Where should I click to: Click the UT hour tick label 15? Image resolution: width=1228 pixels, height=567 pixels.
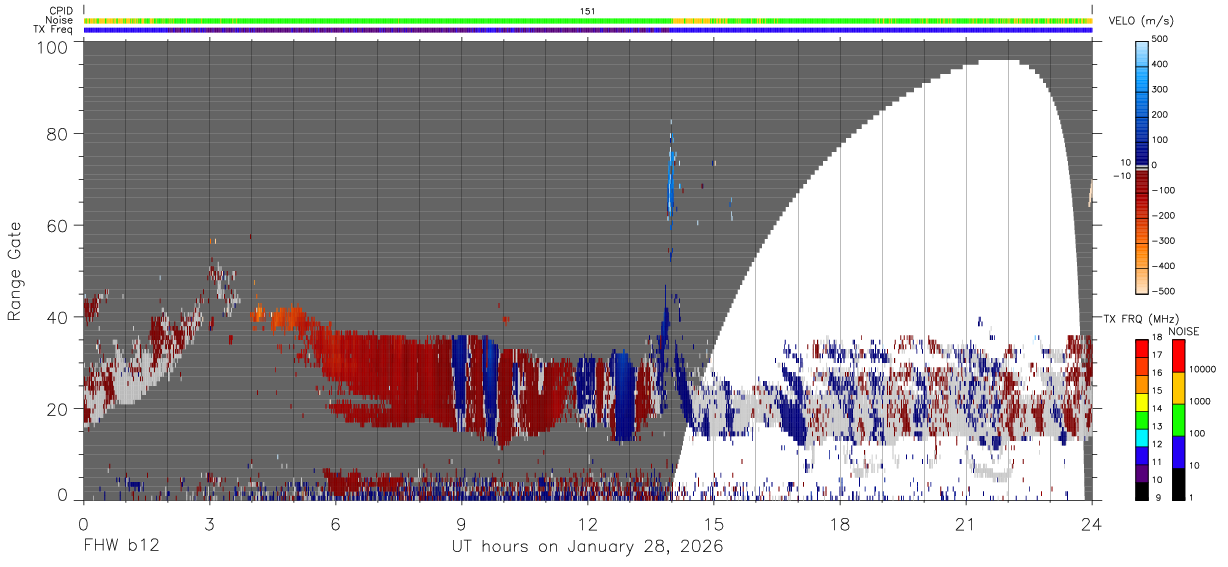point(714,523)
